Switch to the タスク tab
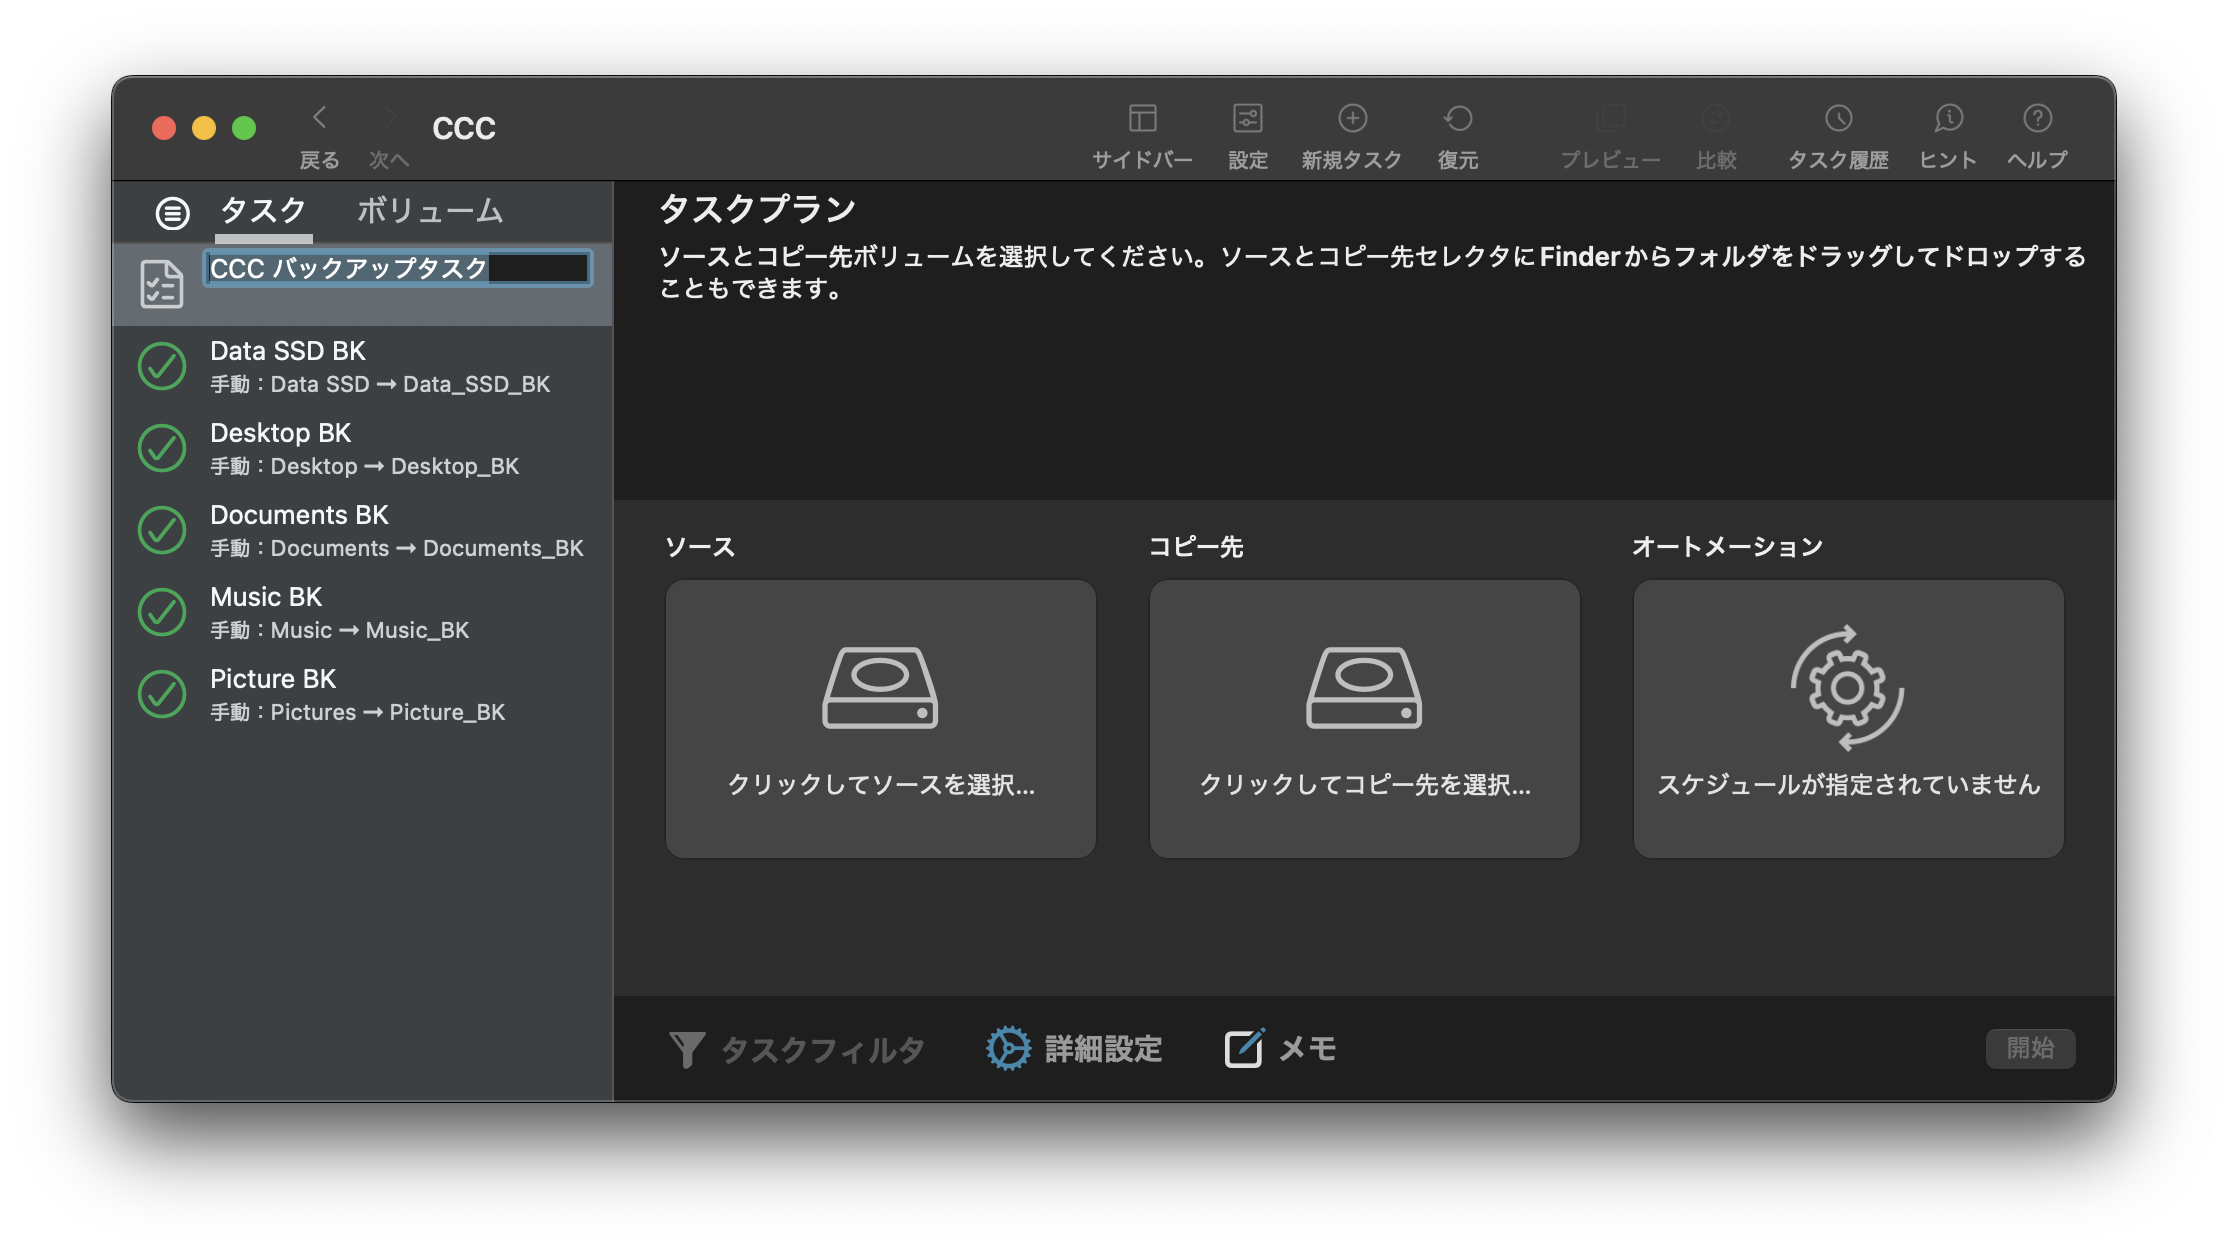 click(x=263, y=211)
